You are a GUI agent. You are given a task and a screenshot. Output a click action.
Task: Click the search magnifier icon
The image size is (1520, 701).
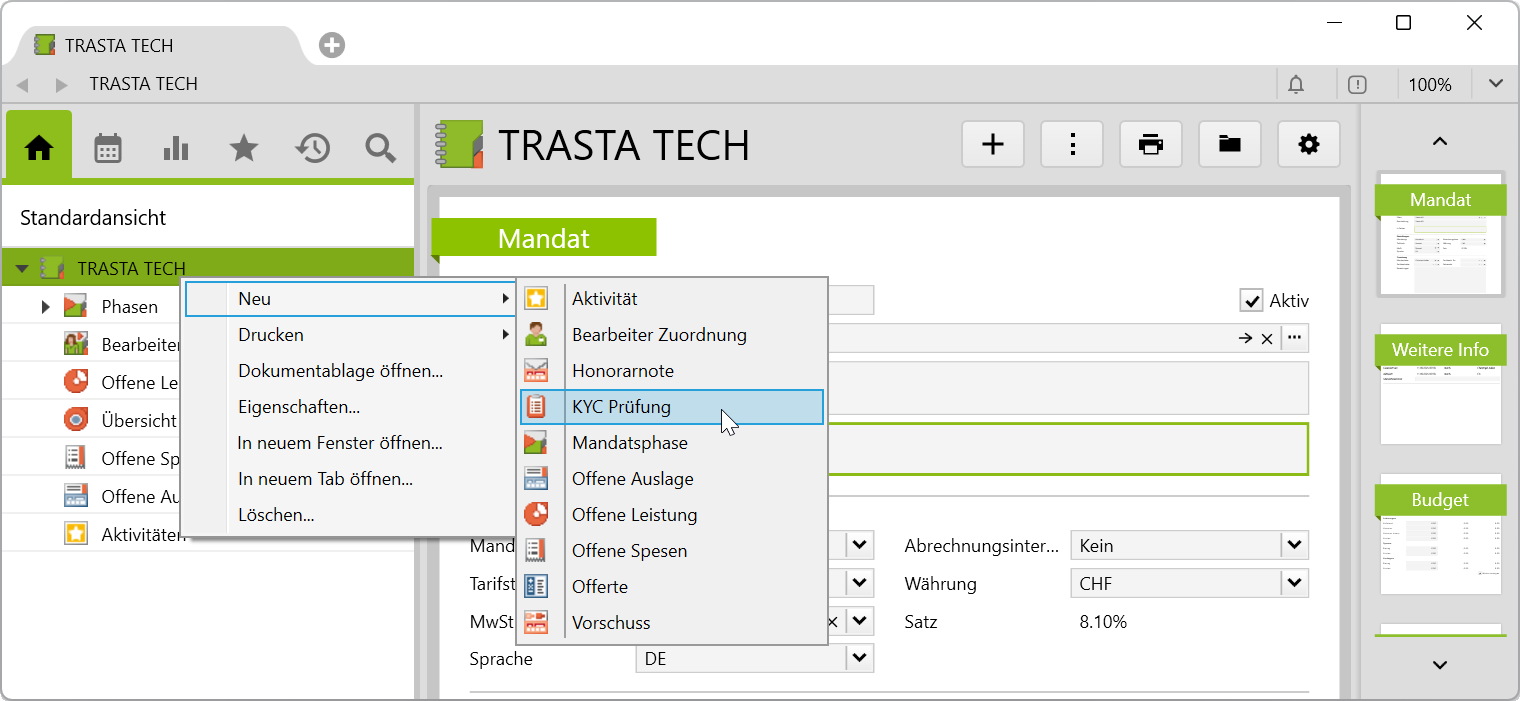coord(380,148)
